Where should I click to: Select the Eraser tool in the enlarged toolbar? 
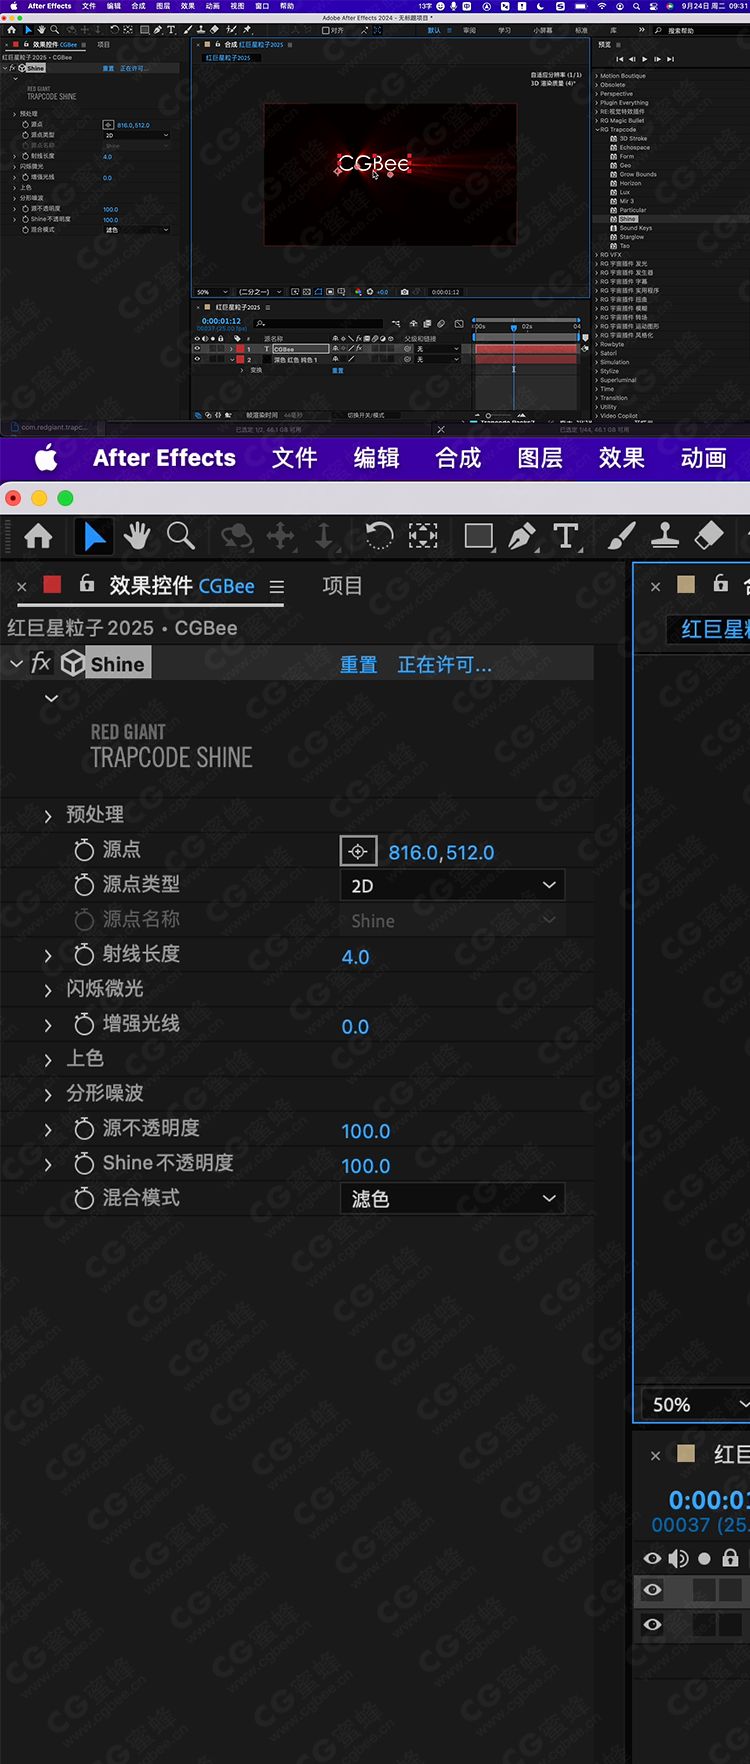(708, 536)
